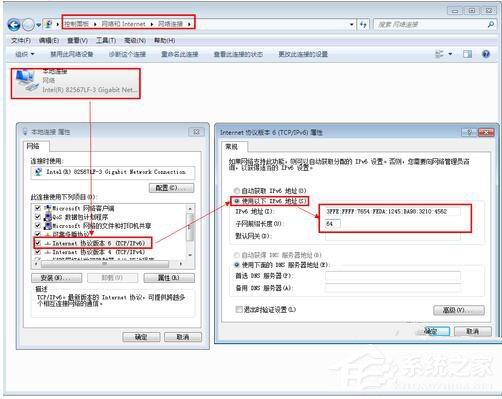Viewport: 502px width, 399px height.
Task: Cancel the 本地连接 属性 dialog
Action: pyautogui.click(x=183, y=337)
